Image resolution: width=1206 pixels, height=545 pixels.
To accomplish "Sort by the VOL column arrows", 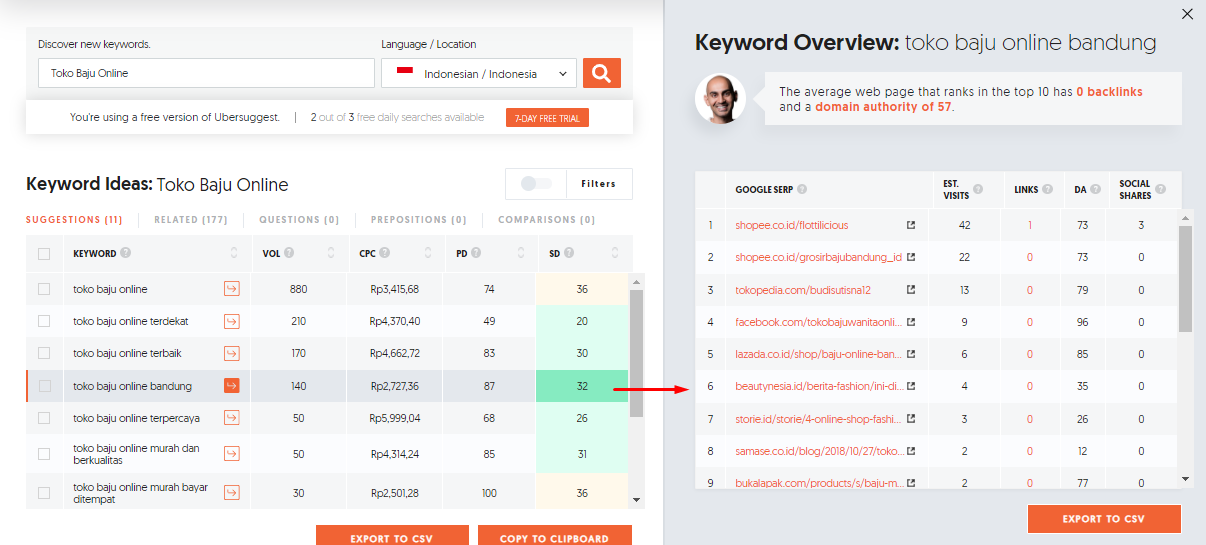I will click(x=331, y=254).
